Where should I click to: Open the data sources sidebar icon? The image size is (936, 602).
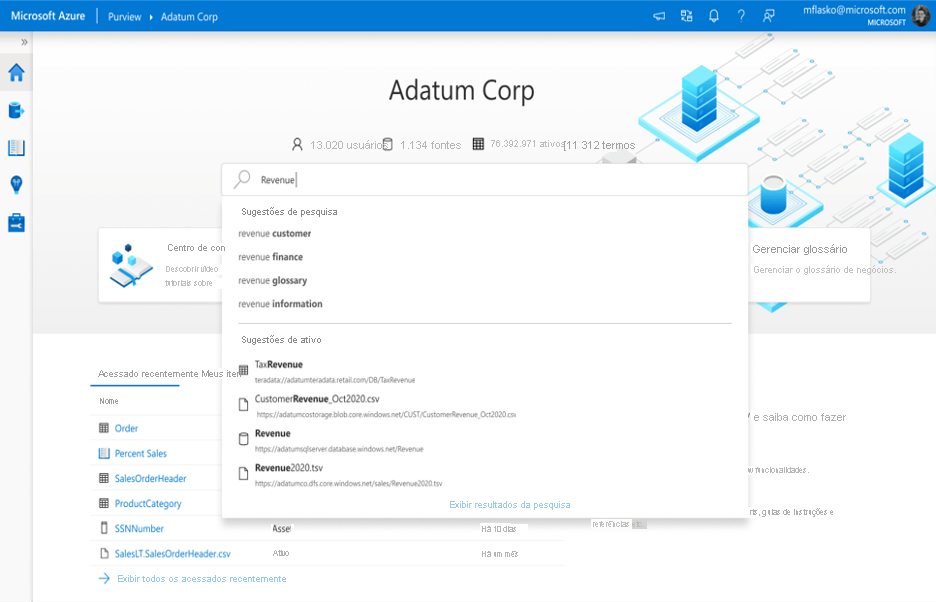[x=16, y=110]
